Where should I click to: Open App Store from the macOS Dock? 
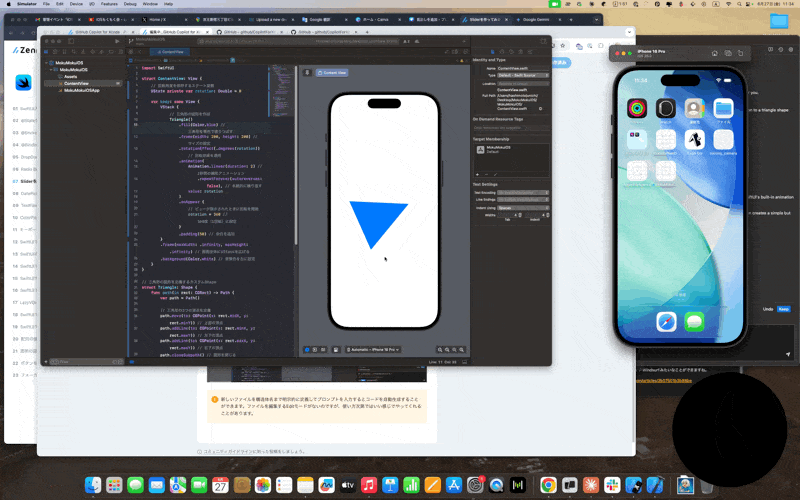(x=454, y=485)
